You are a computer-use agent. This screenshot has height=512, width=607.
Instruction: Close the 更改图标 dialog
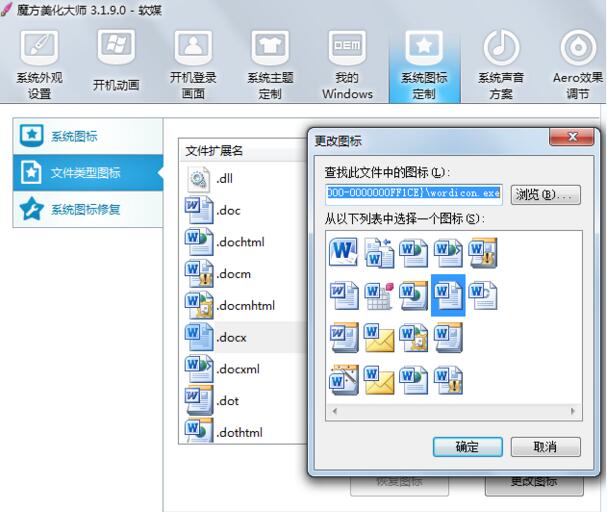pos(572,137)
